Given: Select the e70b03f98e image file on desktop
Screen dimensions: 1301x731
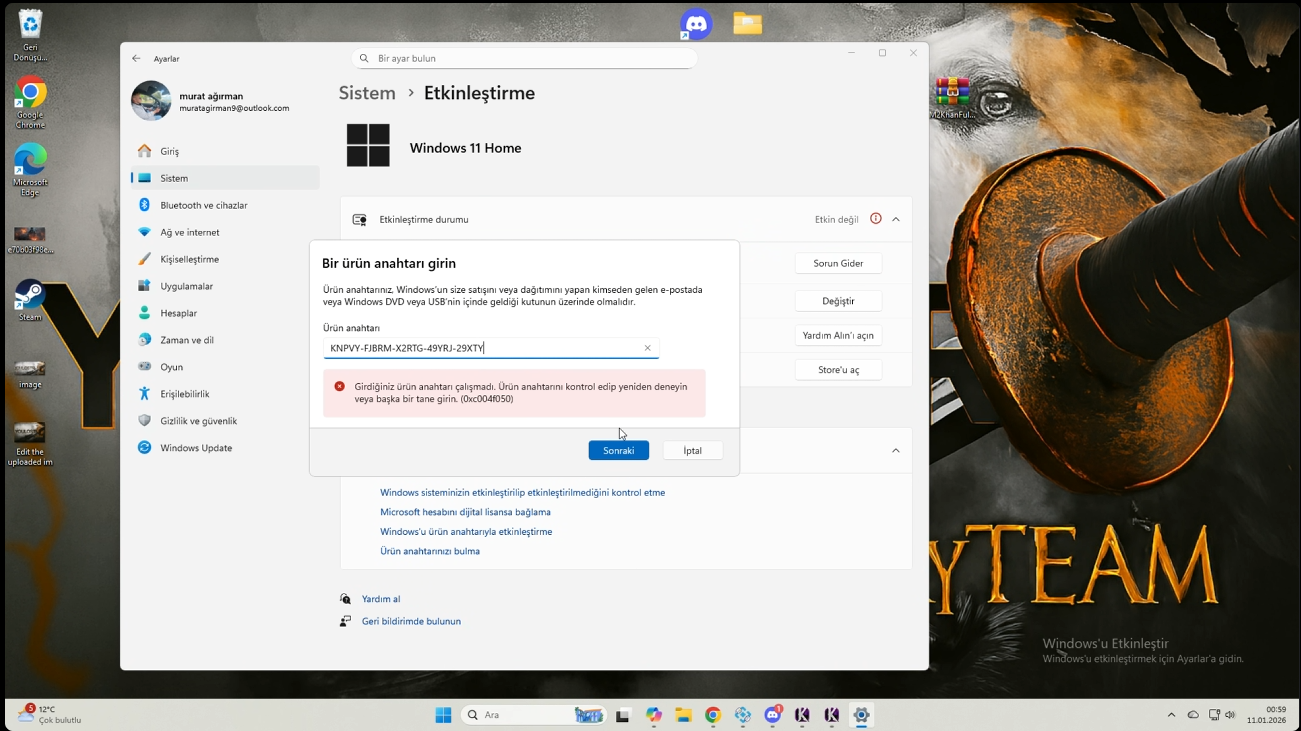Looking at the screenshot, I should tap(30, 240).
